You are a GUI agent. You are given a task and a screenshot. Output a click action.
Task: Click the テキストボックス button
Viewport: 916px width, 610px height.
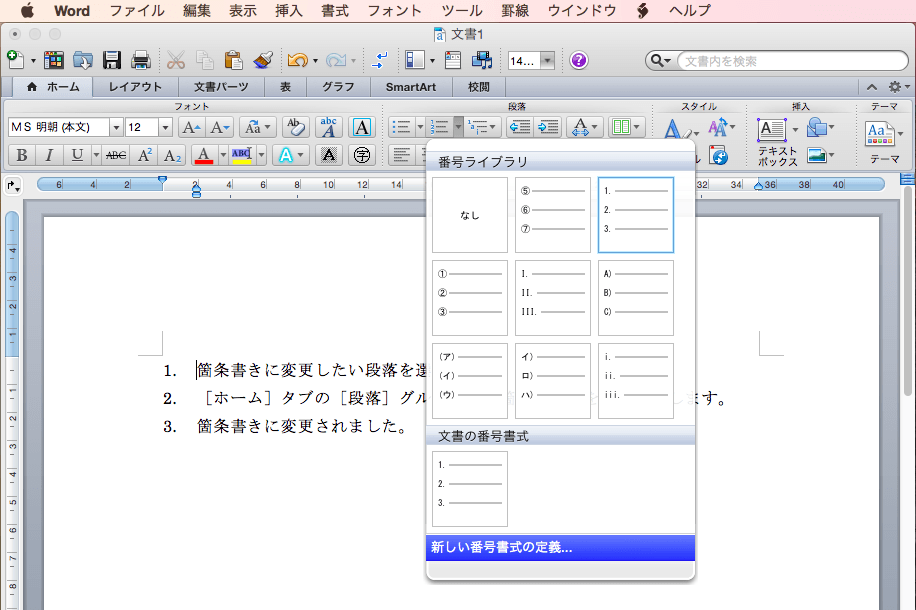[777, 143]
